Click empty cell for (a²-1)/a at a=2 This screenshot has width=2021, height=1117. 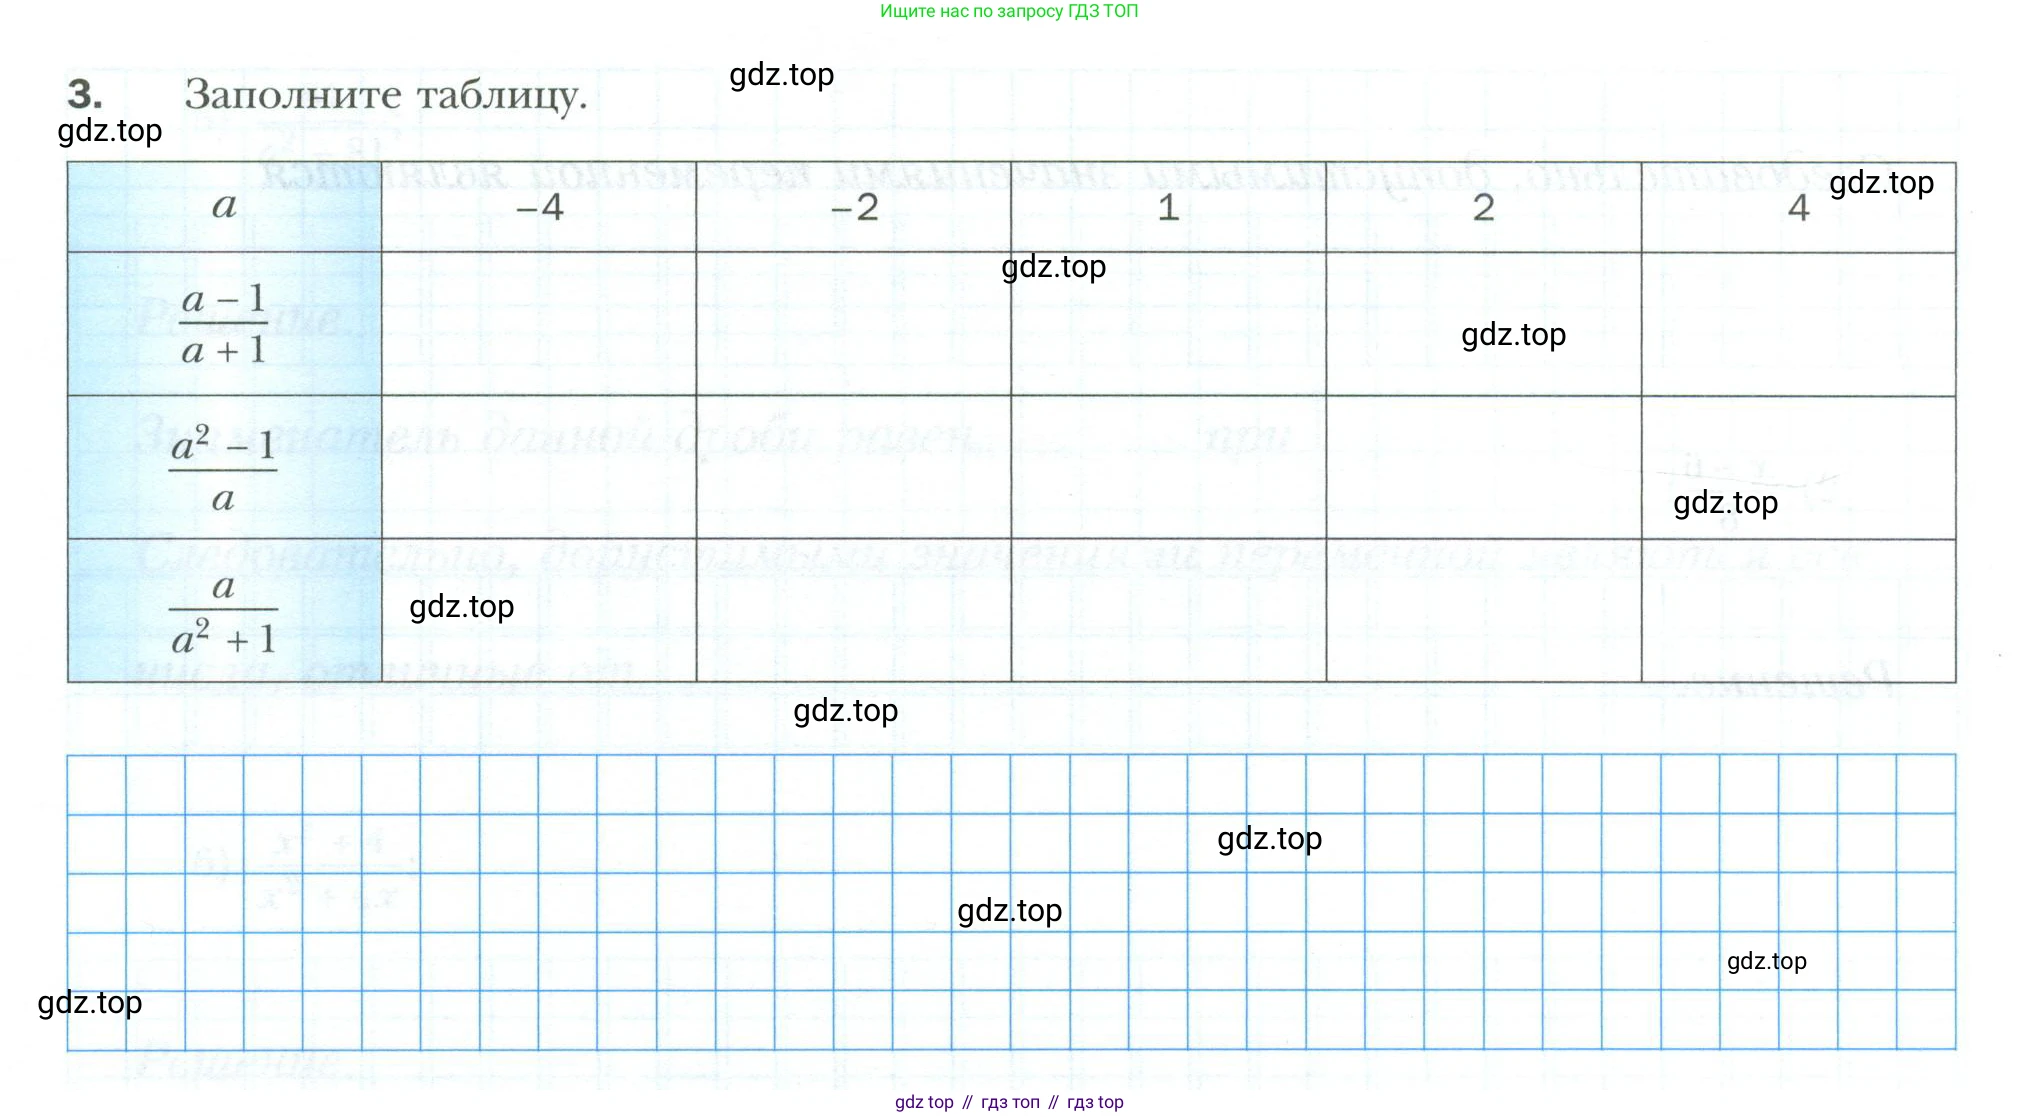coord(1484,468)
